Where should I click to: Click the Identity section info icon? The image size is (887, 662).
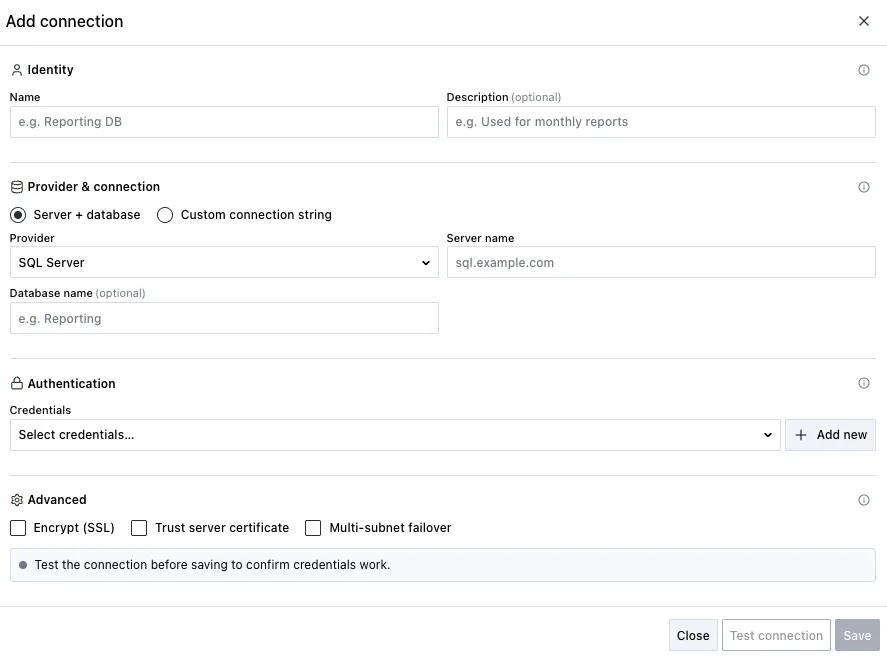pyautogui.click(x=863, y=70)
